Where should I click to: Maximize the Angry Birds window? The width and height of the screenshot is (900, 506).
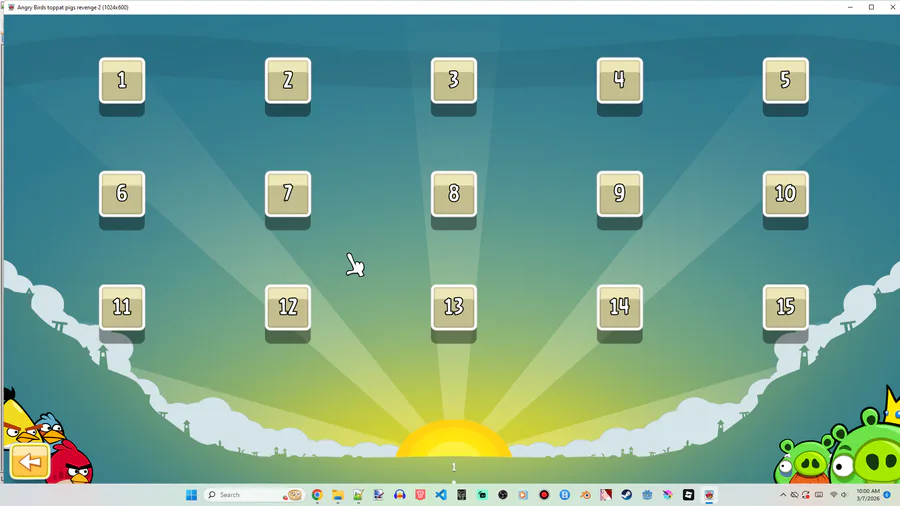[871, 7]
